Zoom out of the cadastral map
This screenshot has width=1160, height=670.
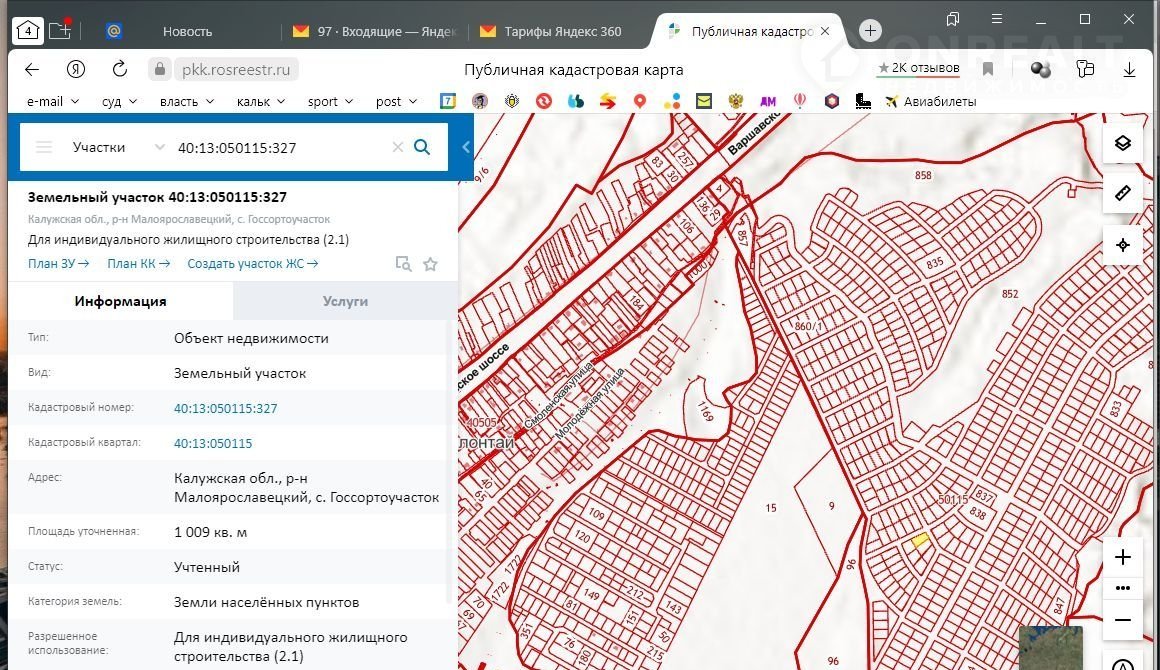[x=1122, y=620]
